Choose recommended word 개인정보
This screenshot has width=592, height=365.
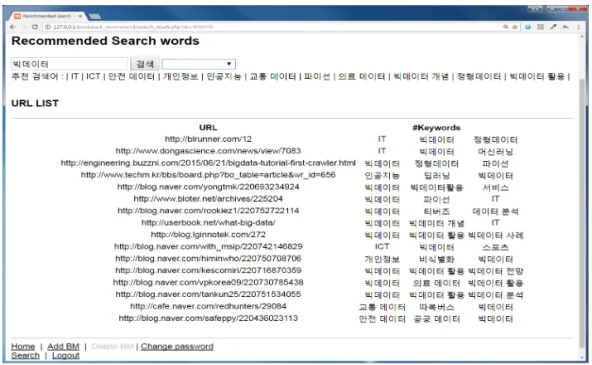[x=180, y=76]
